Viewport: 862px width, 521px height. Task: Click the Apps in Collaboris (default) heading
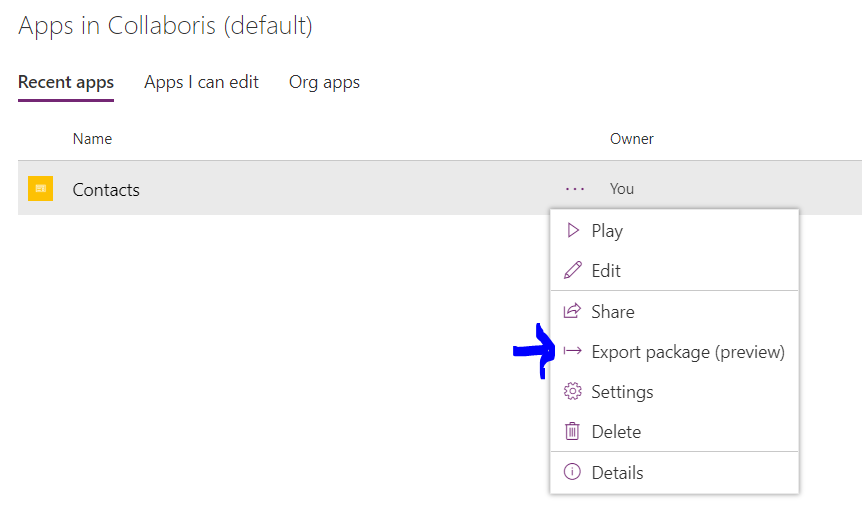(x=165, y=25)
